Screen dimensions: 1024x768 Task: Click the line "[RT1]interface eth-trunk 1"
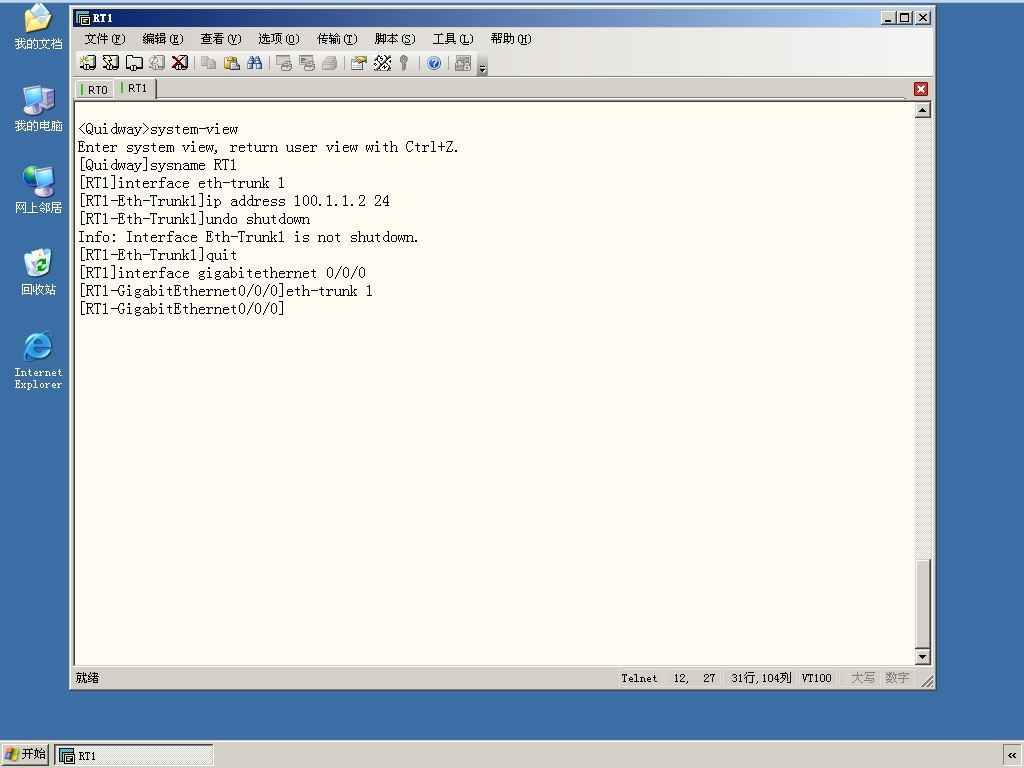coord(182,183)
